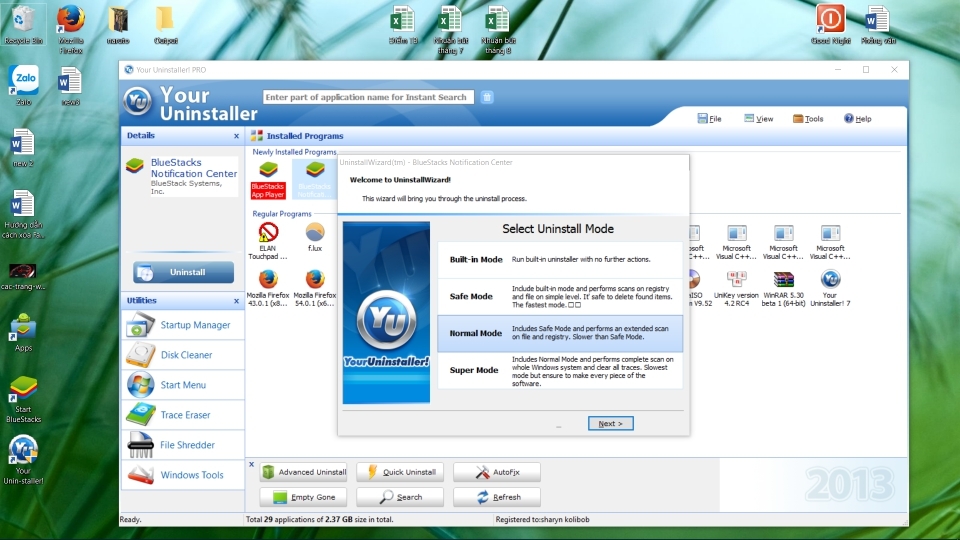Image resolution: width=960 pixels, height=540 pixels.
Task: Open Zalo desktop shortcut
Action: click(x=23, y=85)
